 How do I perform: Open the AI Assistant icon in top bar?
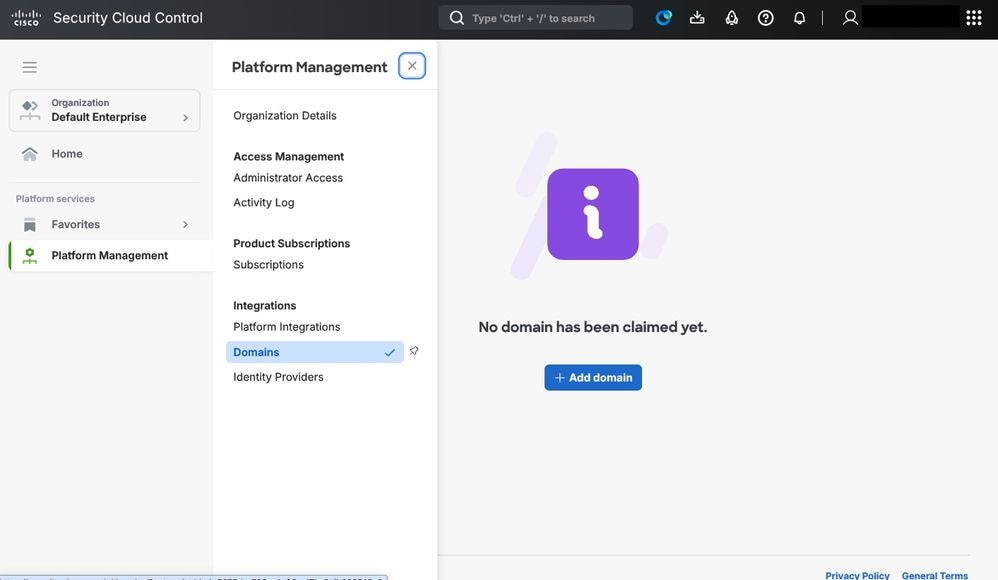click(662, 17)
